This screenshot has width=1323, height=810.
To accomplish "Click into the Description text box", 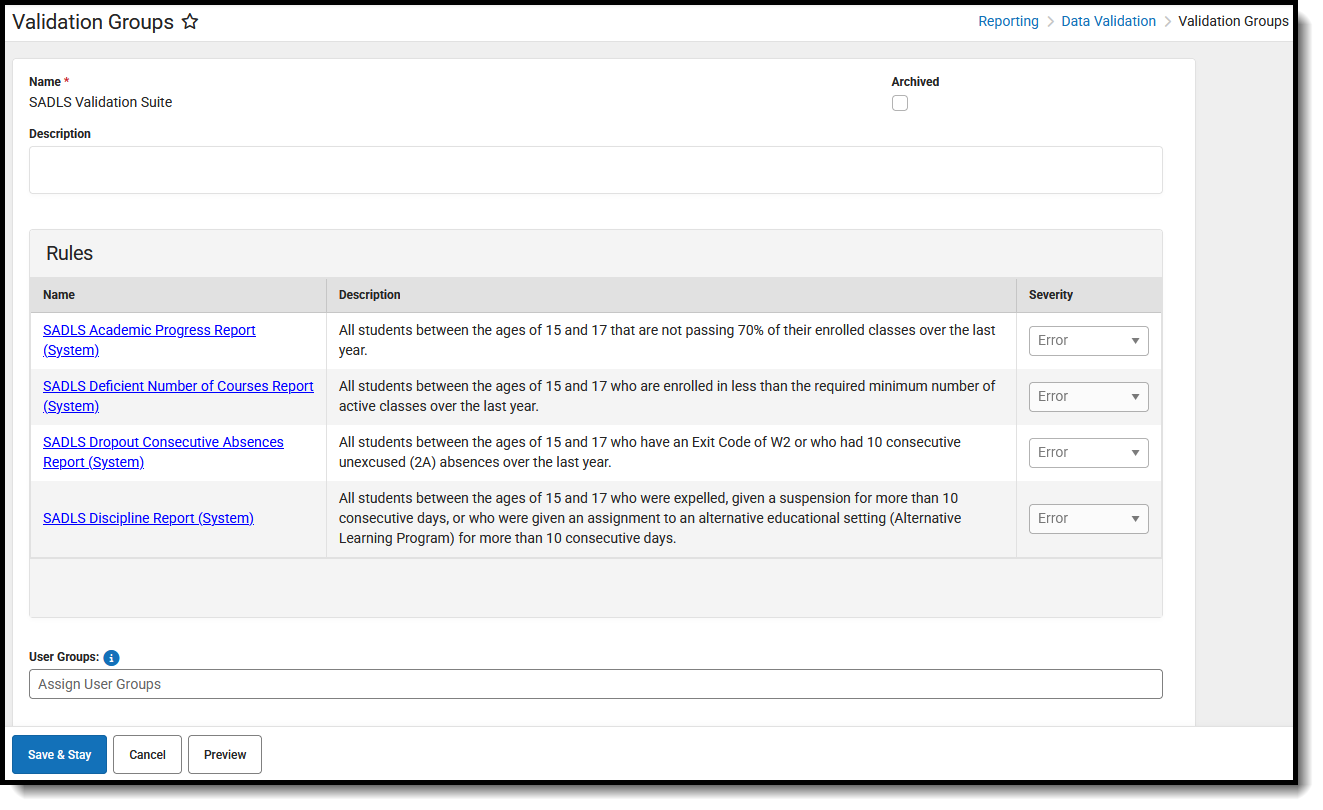I will click(x=596, y=170).
